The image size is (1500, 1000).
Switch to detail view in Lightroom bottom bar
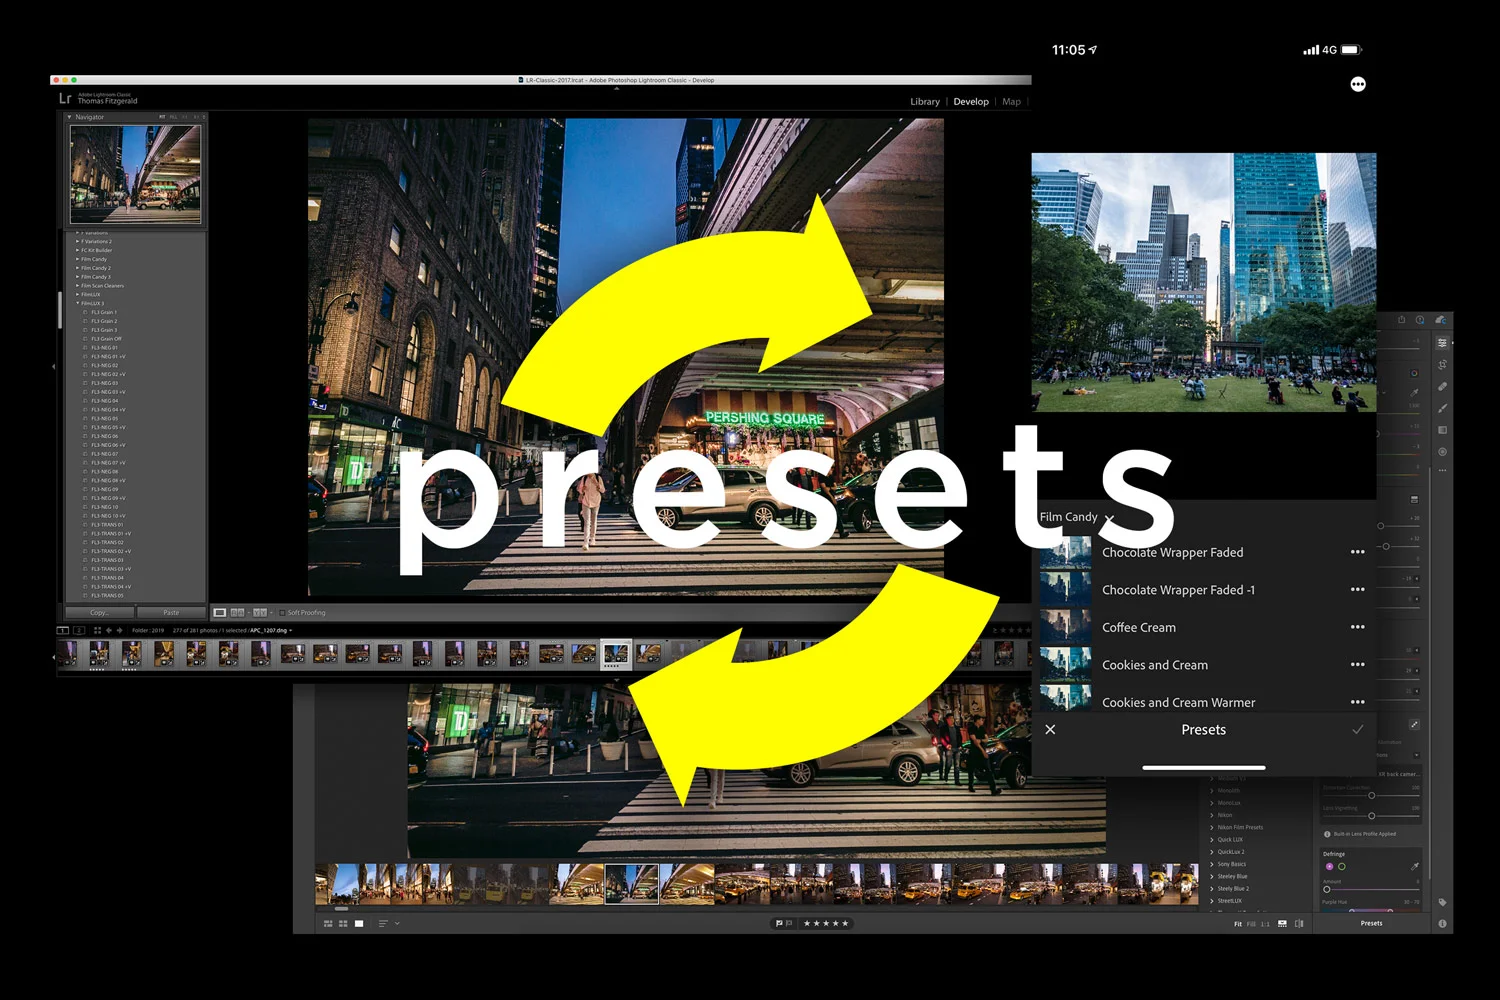pyautogui.click(x=359, y=923)
